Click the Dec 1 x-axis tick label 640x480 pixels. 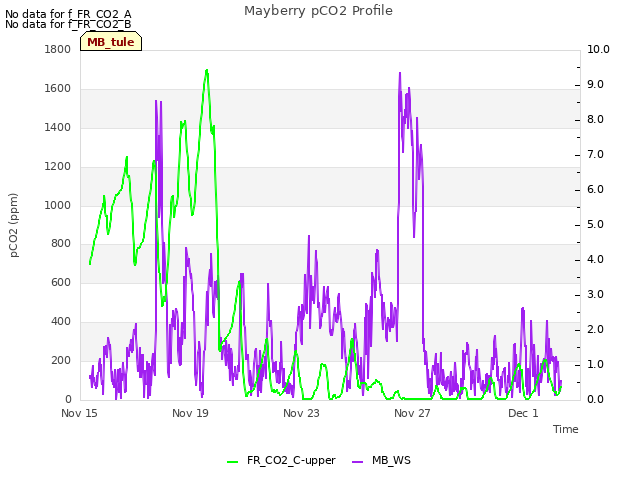tap(523, 413)
